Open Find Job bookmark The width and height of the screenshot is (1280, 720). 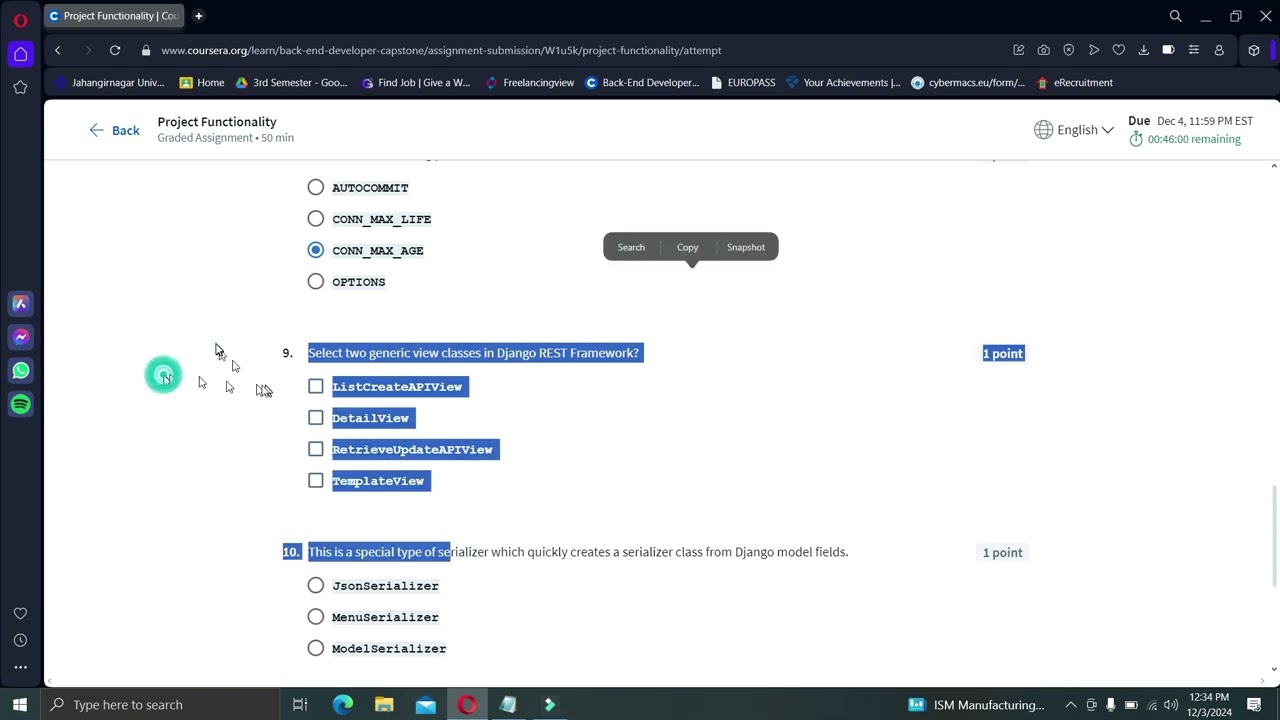click(415, 83)
